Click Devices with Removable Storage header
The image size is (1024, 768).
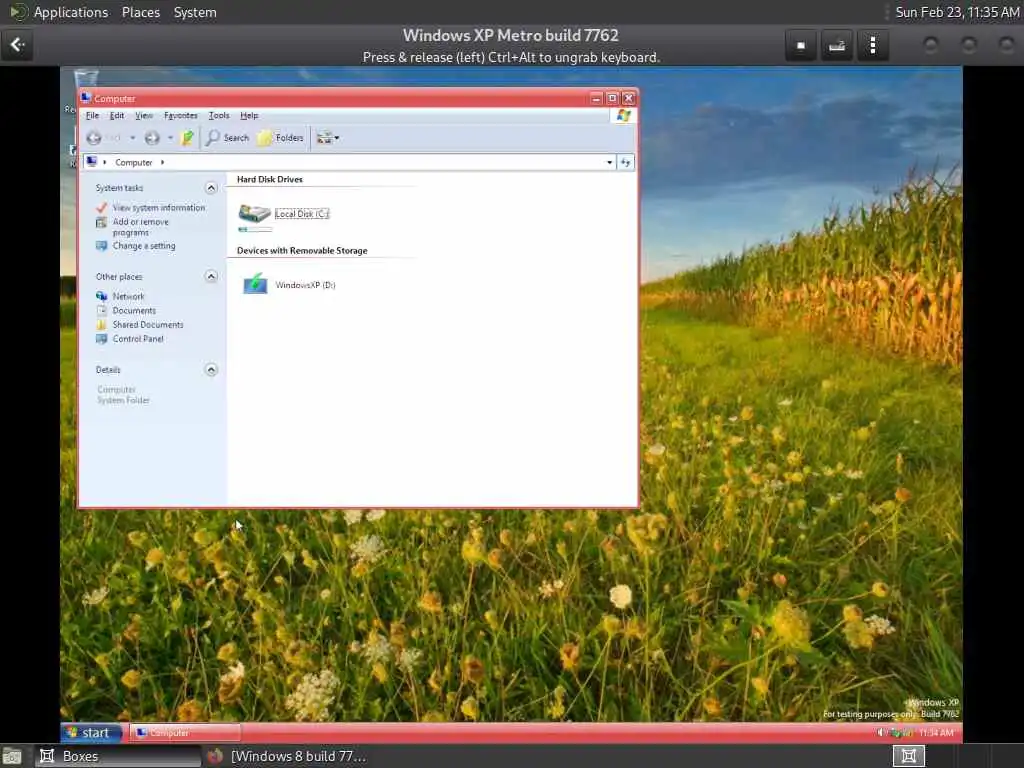click(x=302, y=251)
